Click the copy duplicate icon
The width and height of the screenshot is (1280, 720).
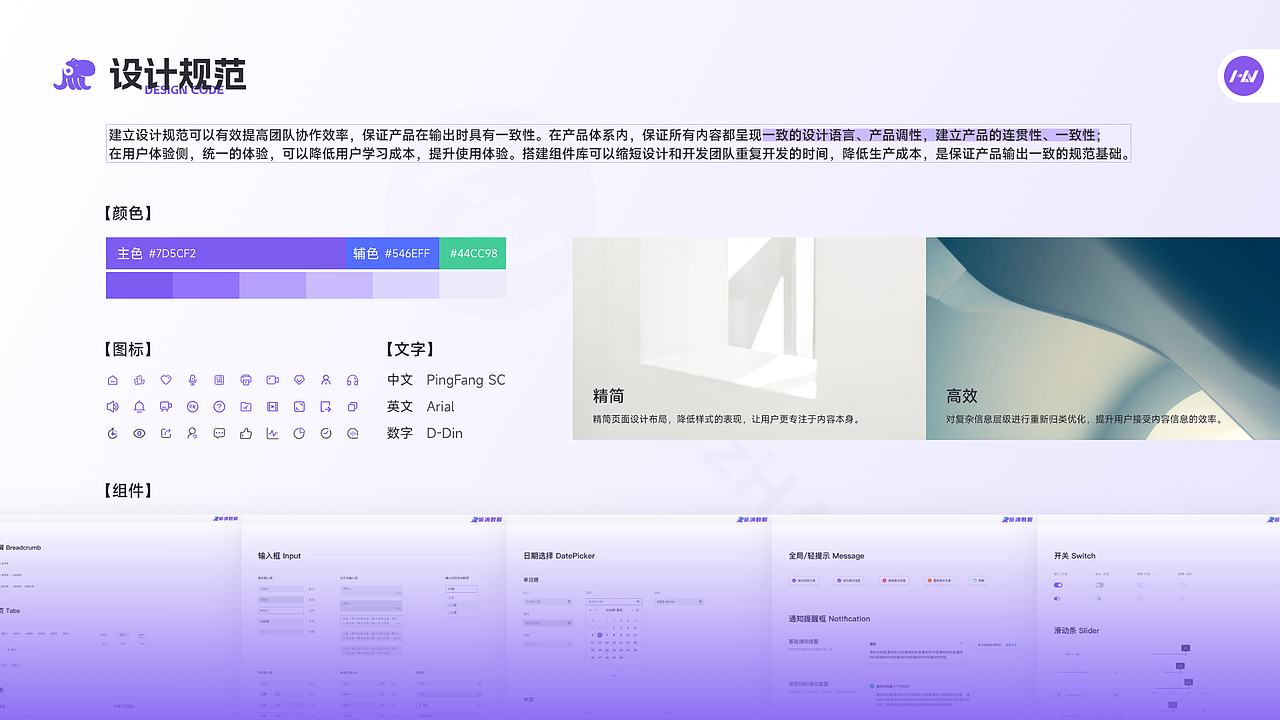(x=352, y=407)
